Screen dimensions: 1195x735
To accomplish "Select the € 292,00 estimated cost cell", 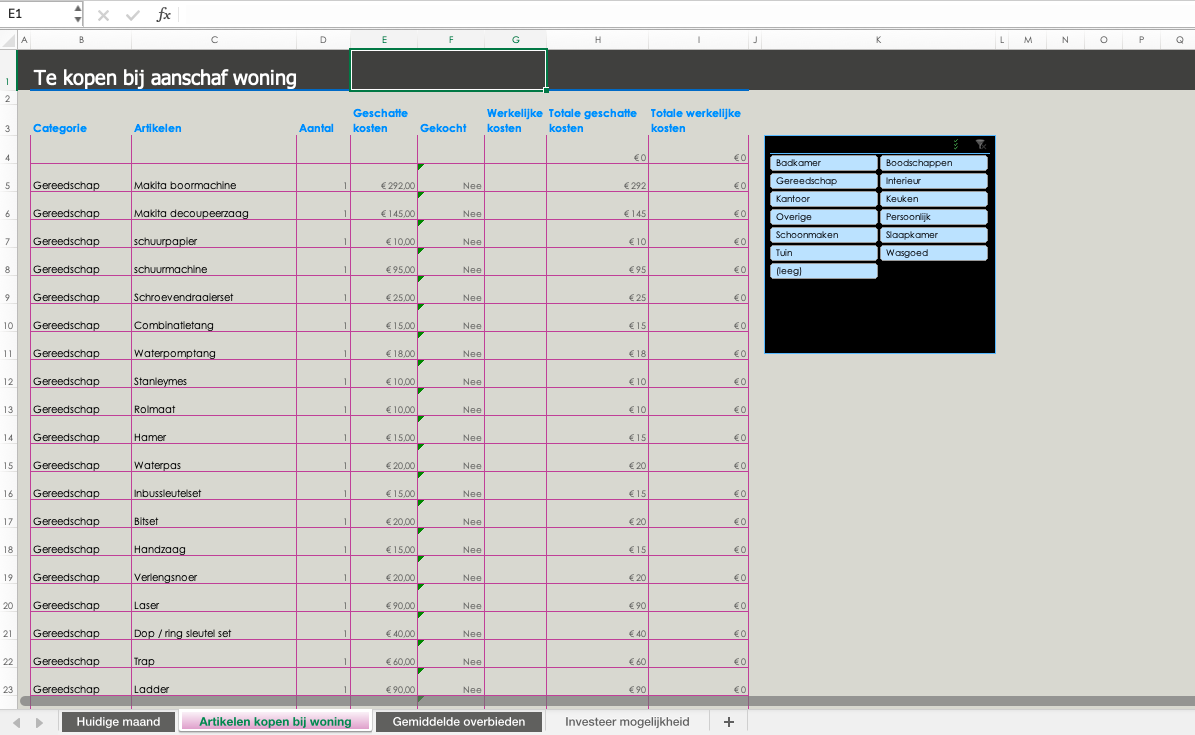I will coord(384,178).
